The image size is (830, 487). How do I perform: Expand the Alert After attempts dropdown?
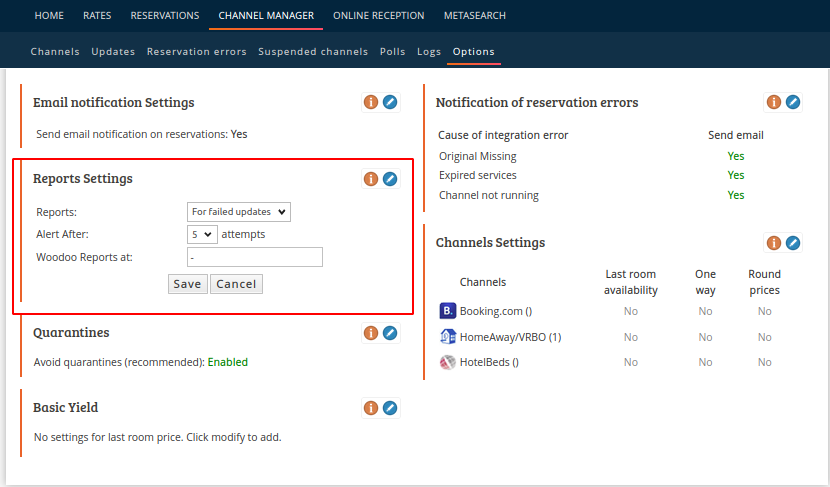pyautogui.click(x=202, y=234)
